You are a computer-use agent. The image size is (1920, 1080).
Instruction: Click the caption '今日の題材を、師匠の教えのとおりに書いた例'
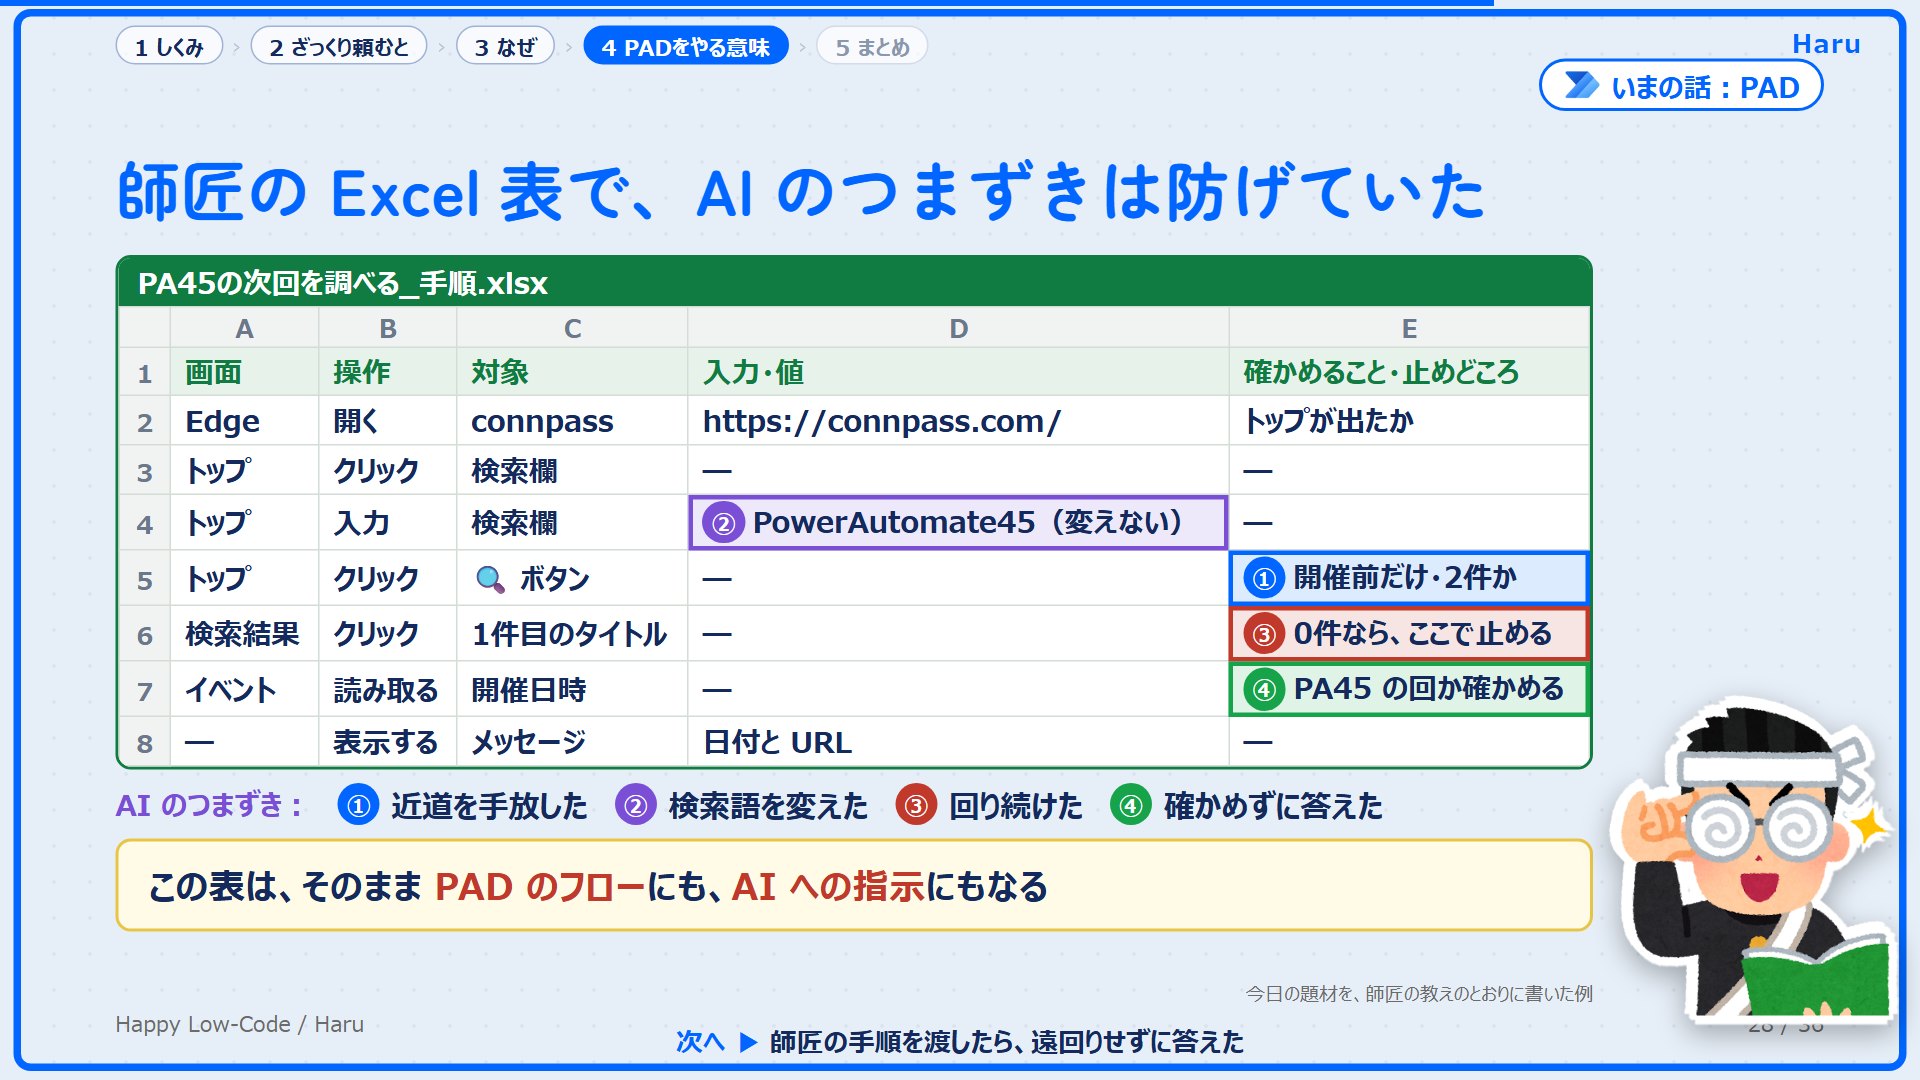(1419, 994)
